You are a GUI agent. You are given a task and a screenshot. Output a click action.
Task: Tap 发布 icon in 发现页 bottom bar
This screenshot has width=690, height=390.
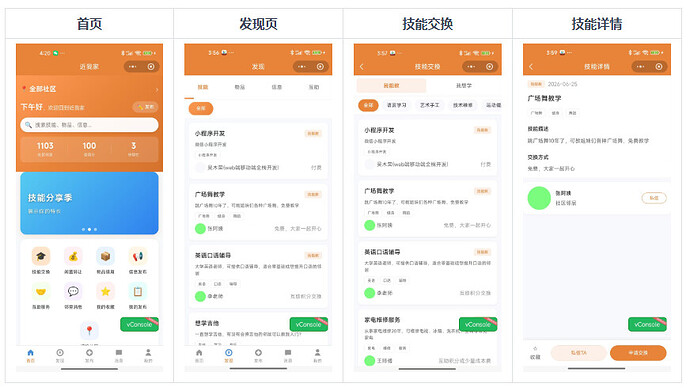pyautogui.click(x=258, y=353)
